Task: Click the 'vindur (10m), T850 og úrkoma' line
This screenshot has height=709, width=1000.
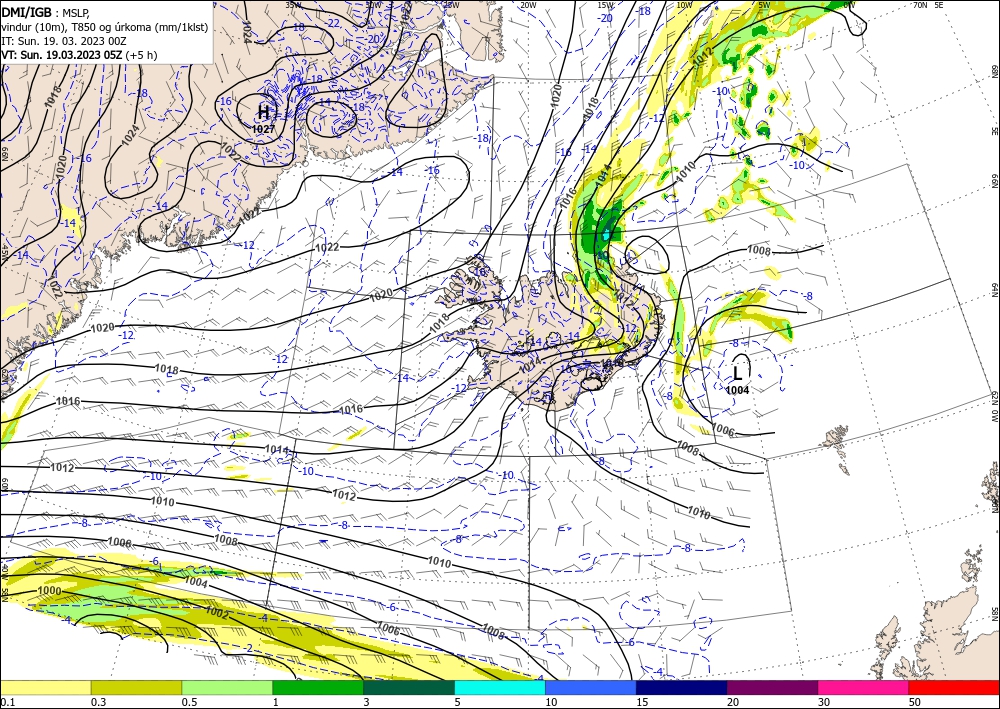Action: 104,27
